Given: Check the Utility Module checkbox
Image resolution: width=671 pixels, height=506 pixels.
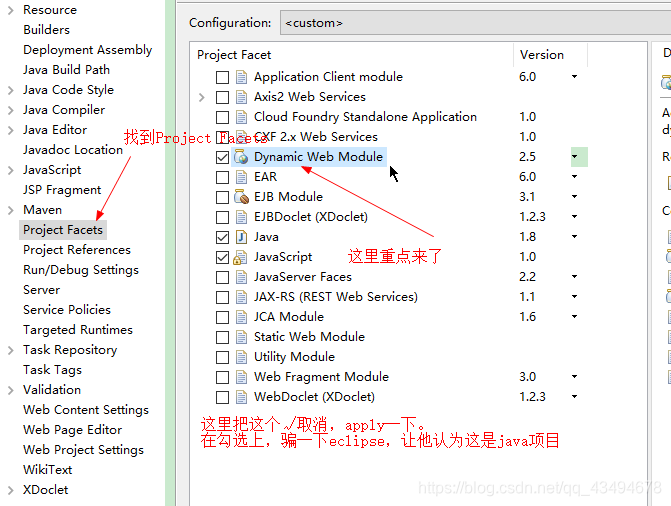Looking at the screenshot, I should [222, 357].
